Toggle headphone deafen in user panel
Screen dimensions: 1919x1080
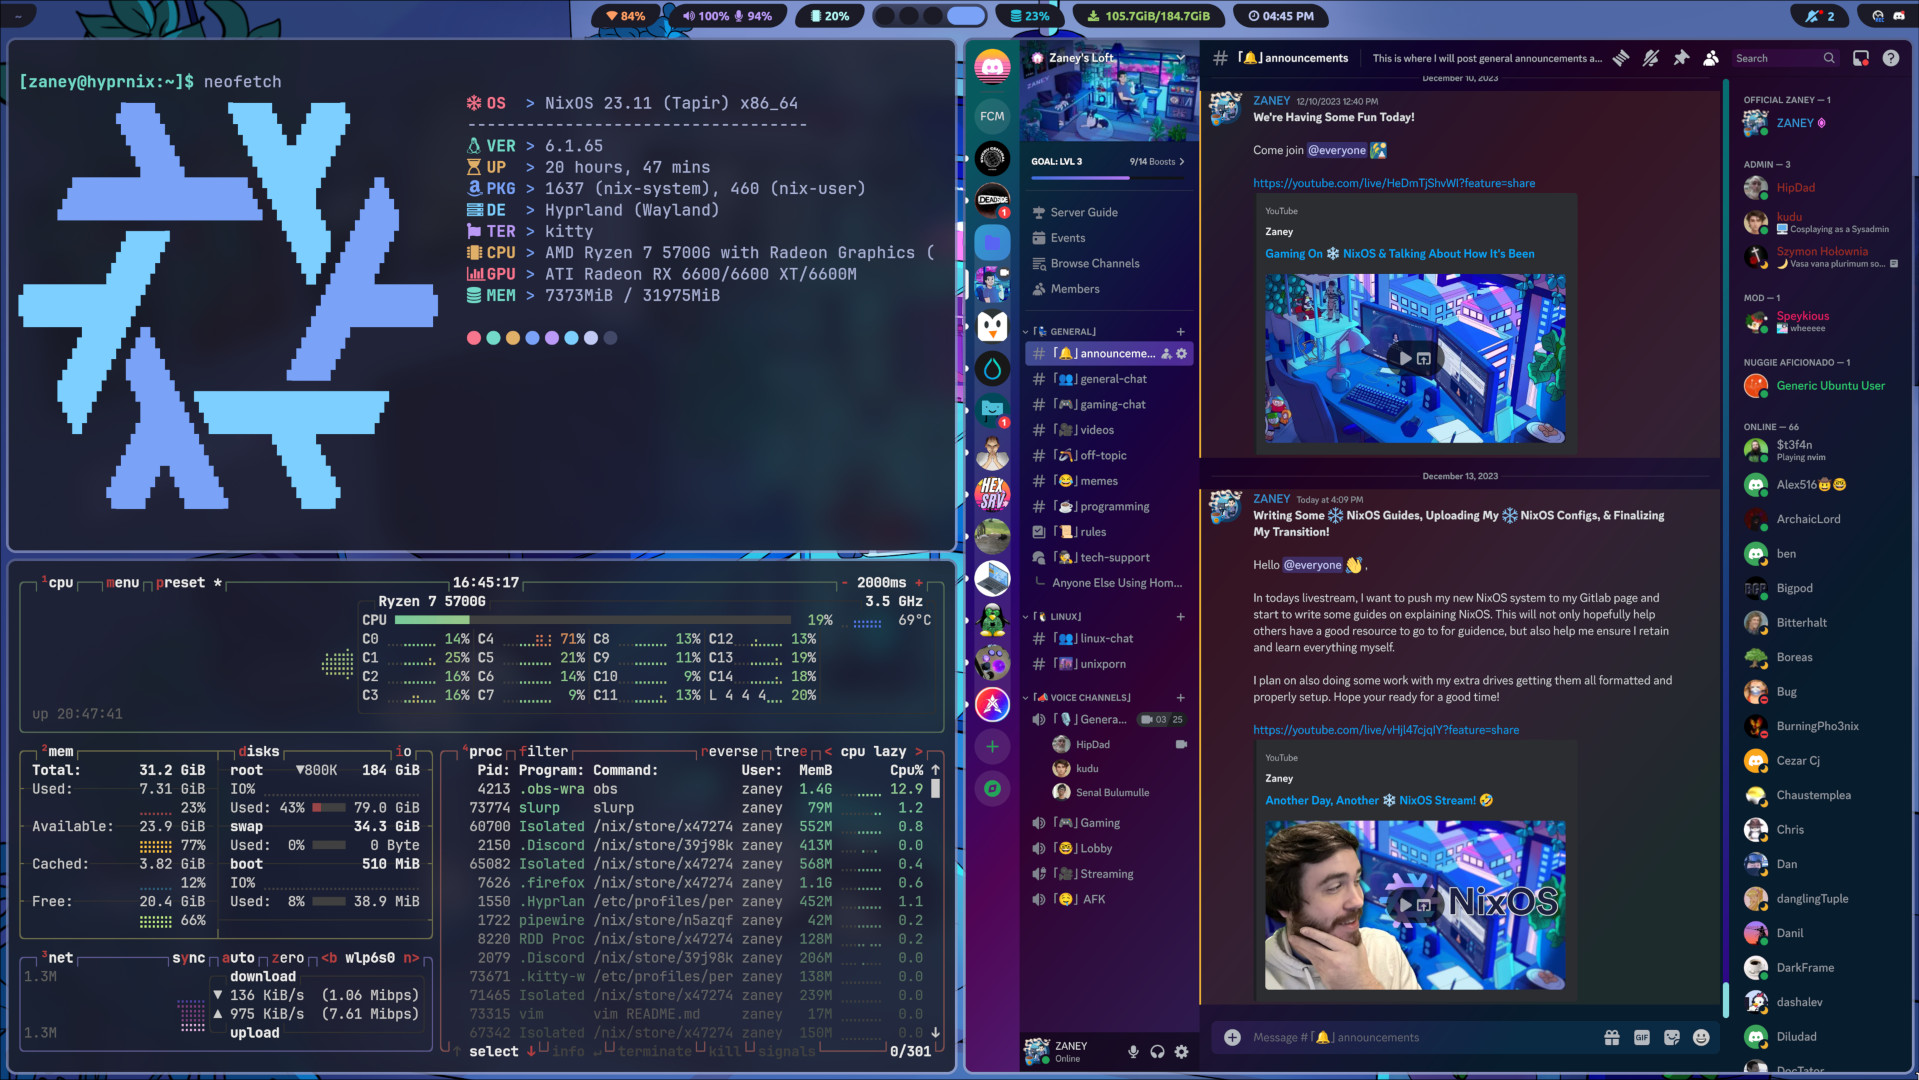point(1157,1051)
